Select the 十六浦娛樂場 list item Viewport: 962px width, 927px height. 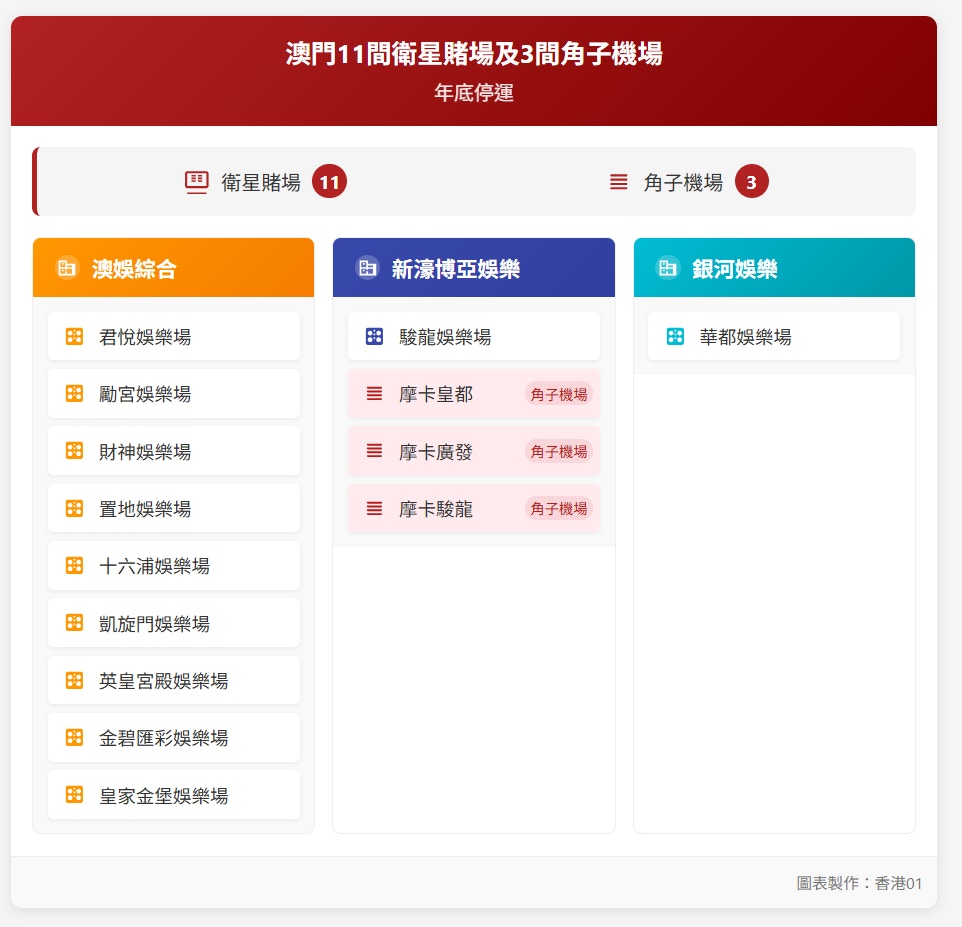[x=173, y=566]
